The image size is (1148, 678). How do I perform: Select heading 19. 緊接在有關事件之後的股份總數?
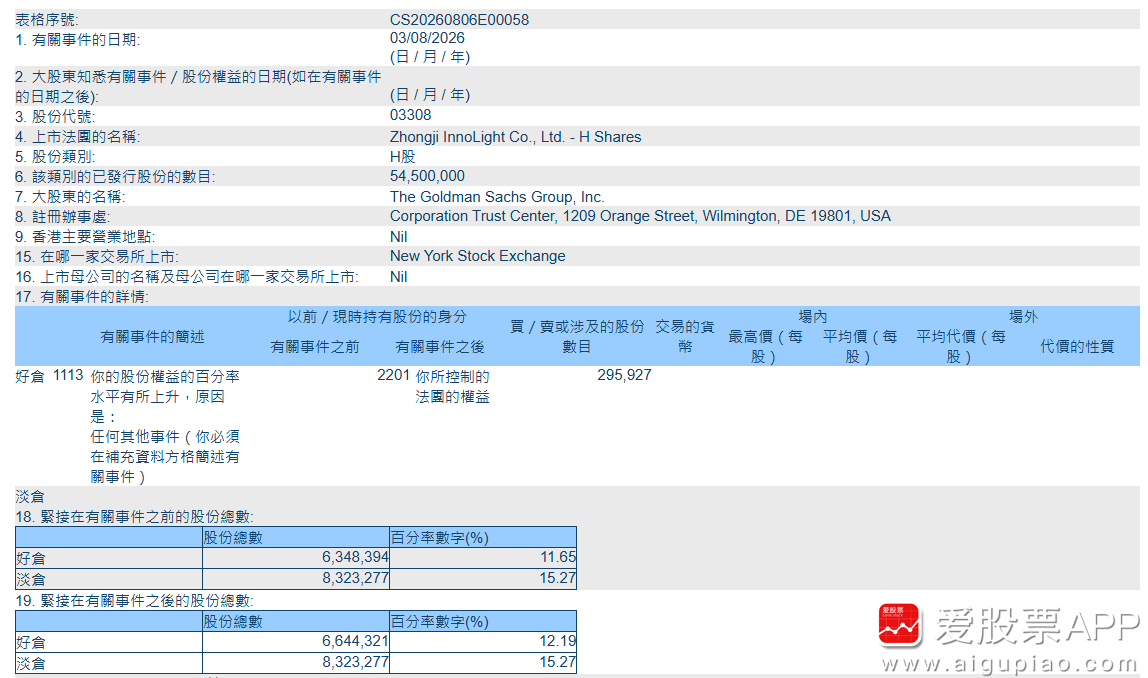click(x=135, y=601)
